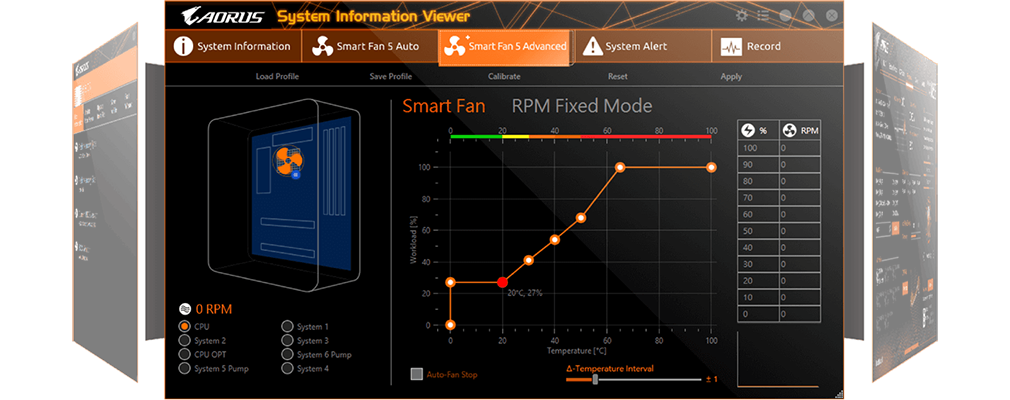The width and height of the screenshot is (1010, 400).
Task: Click Save Profile
Action: tap(390, 76)
